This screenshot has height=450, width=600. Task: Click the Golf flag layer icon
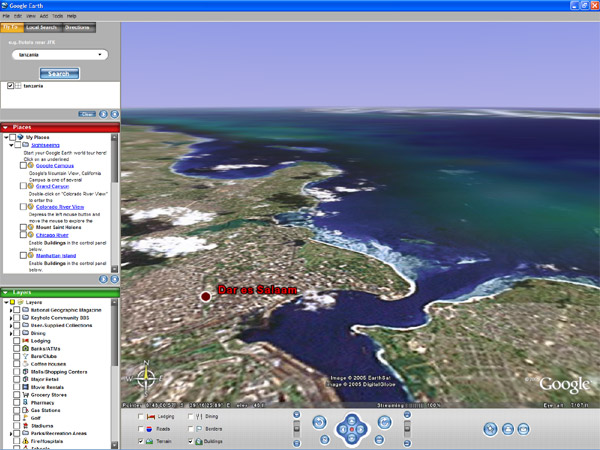(25, 417)
